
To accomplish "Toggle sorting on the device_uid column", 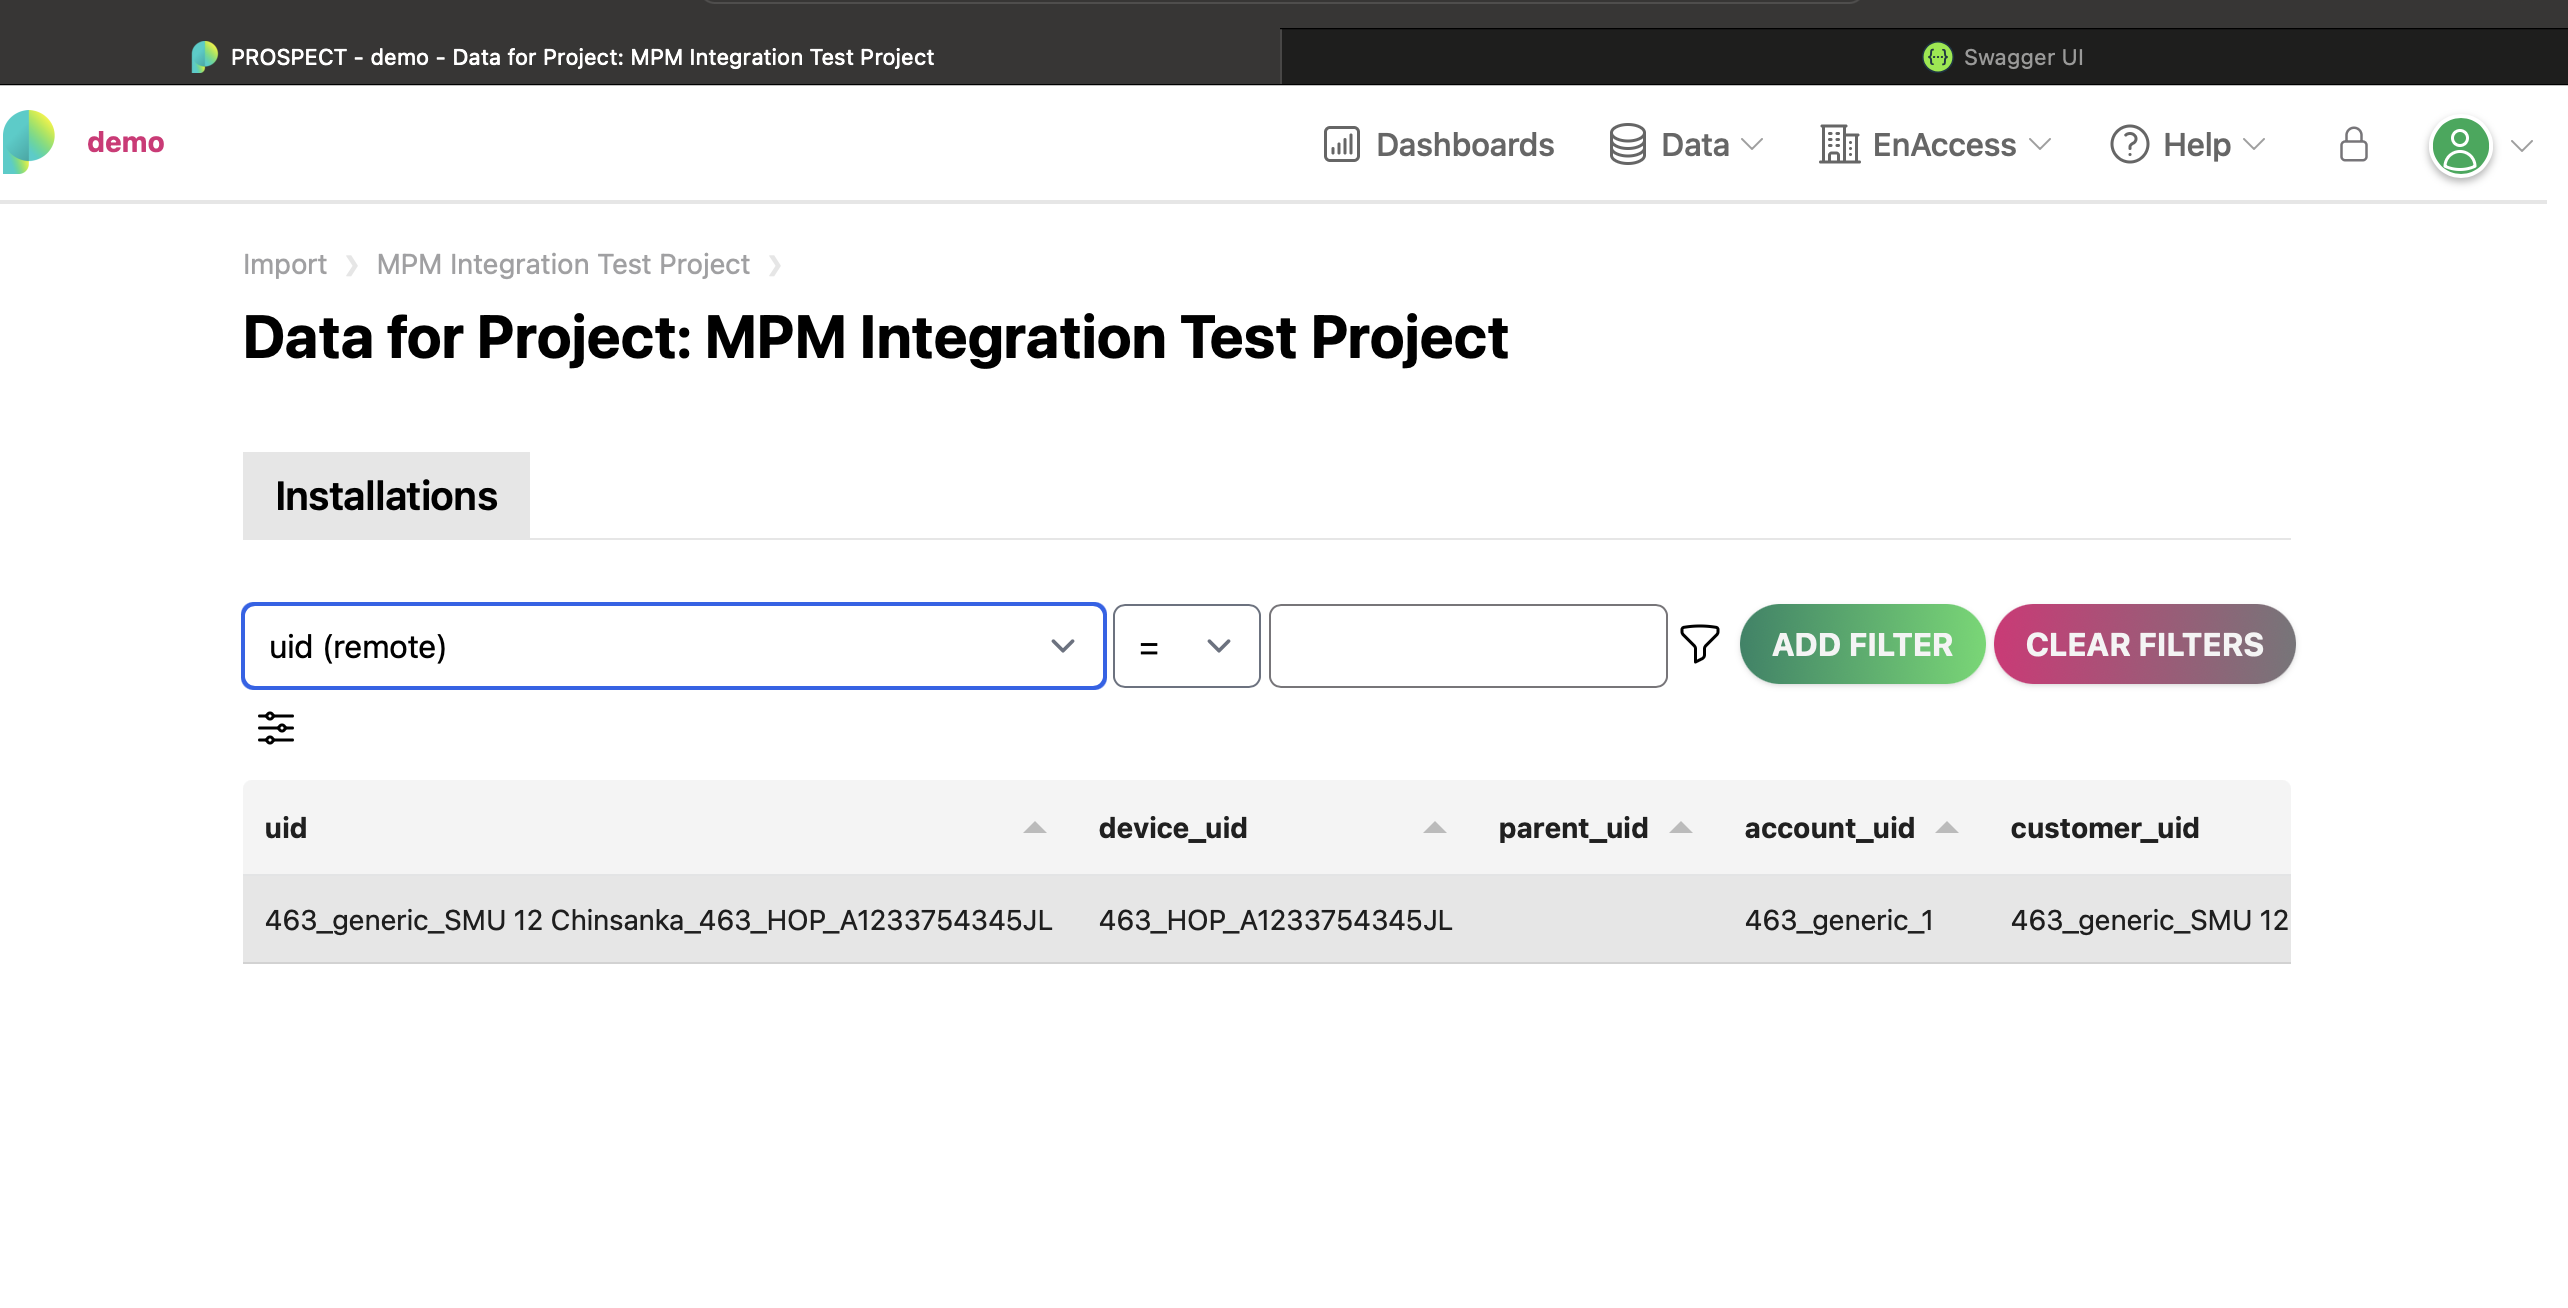I will (x=1434, y=828).
